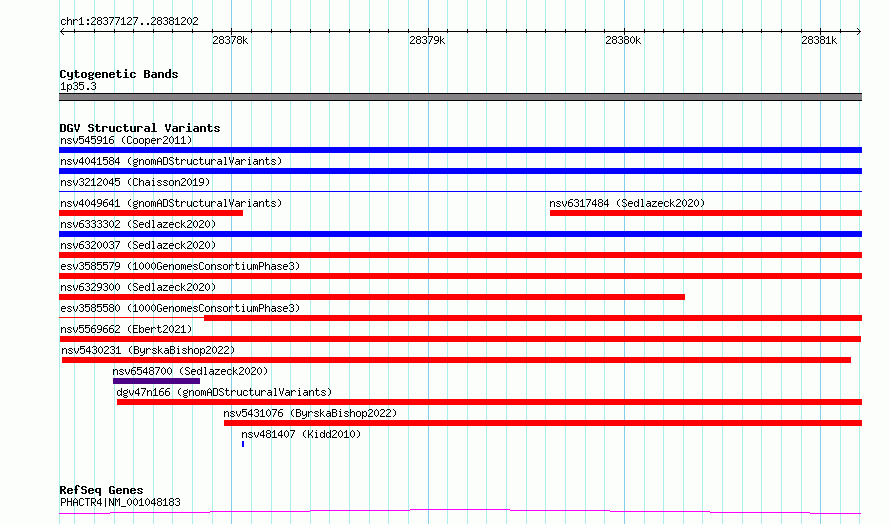Click the nsv5431076 (ByrskaBishop2022) label
This screenshot has width=890, height=524.
[x=310, y=413]
